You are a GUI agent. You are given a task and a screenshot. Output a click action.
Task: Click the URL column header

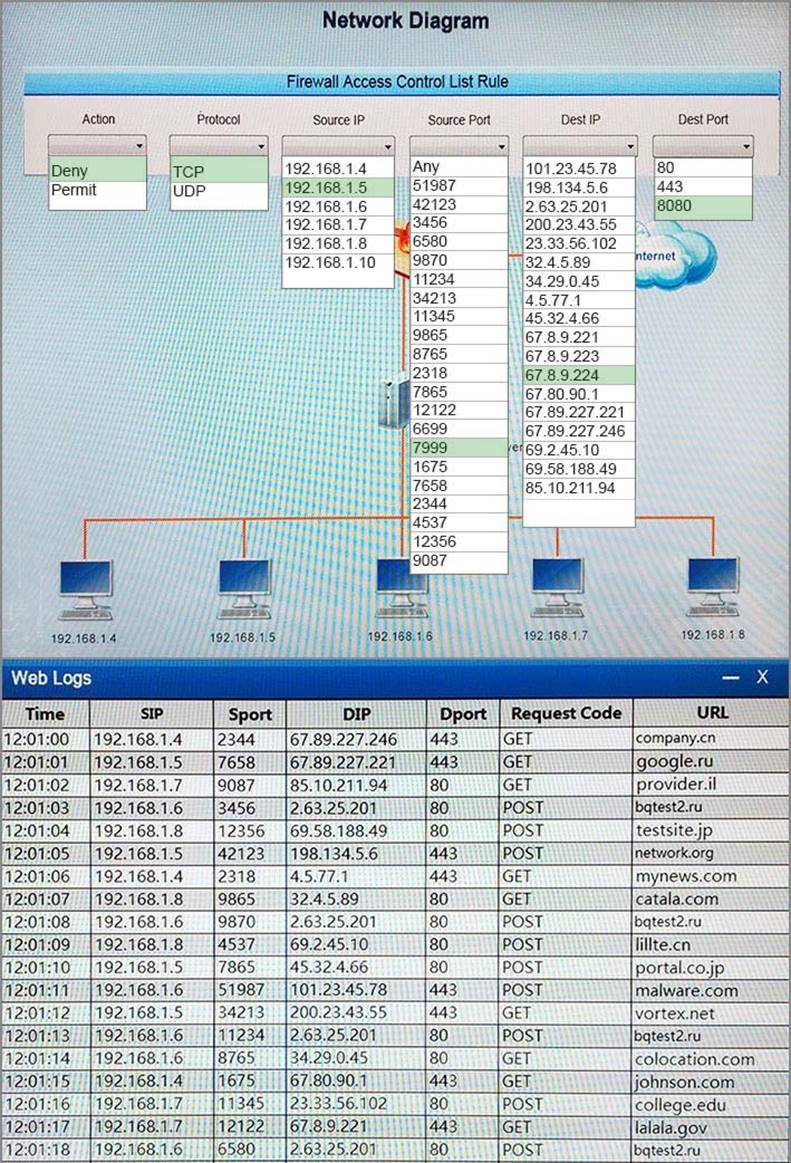[x=710, y=713]
